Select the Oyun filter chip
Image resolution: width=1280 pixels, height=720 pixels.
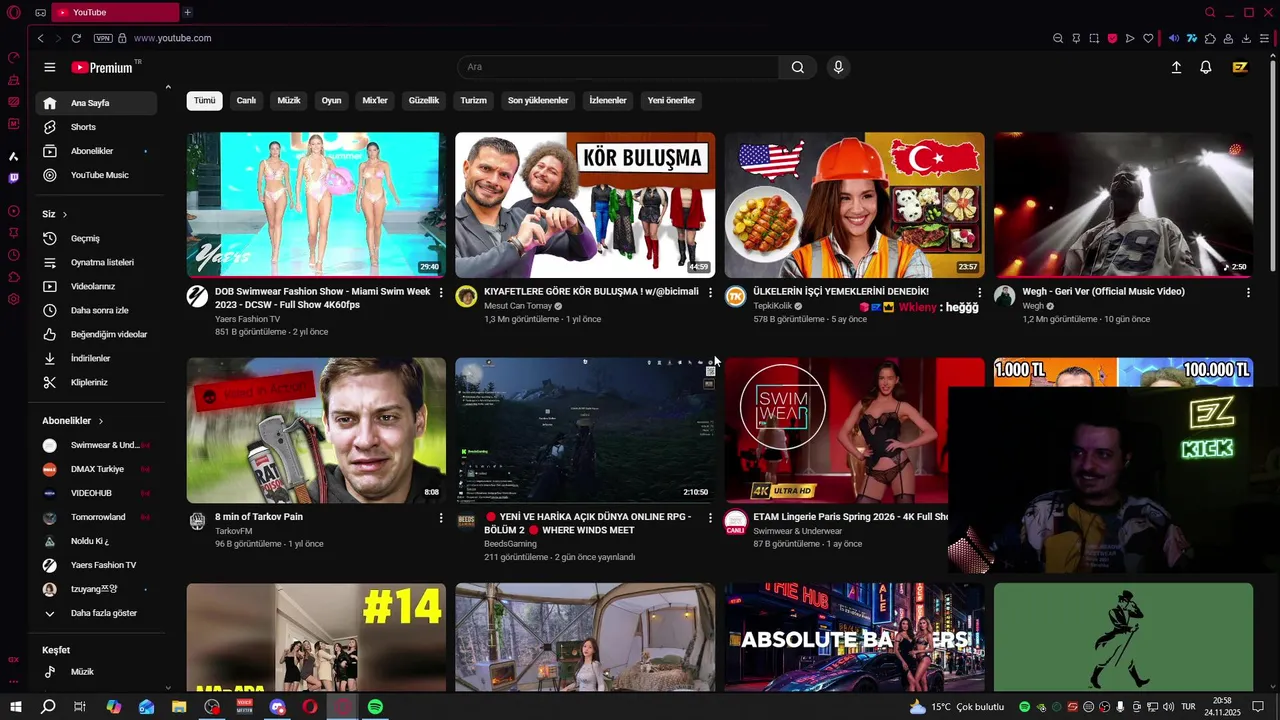331,100
